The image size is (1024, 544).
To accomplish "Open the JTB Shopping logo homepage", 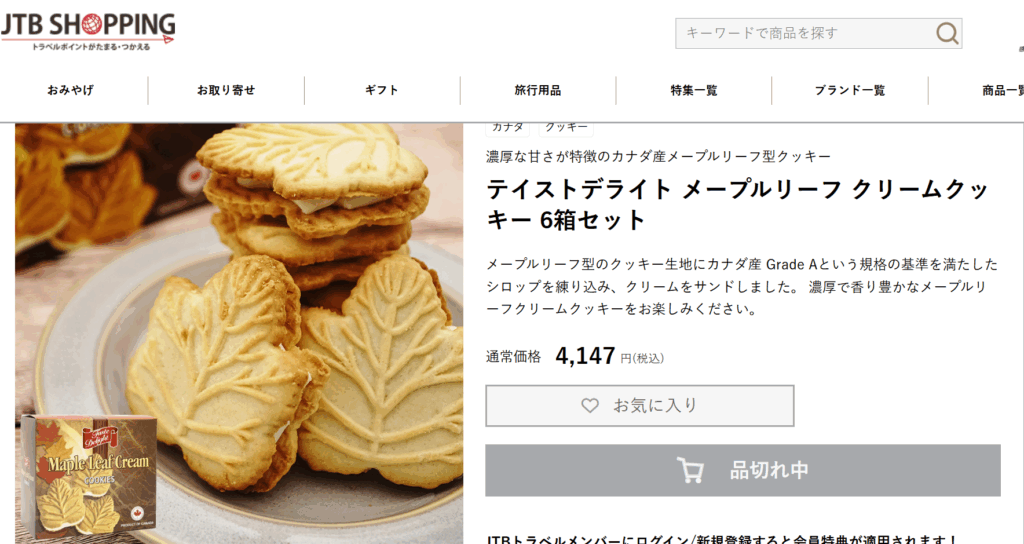I will click(x=88, y=31).
